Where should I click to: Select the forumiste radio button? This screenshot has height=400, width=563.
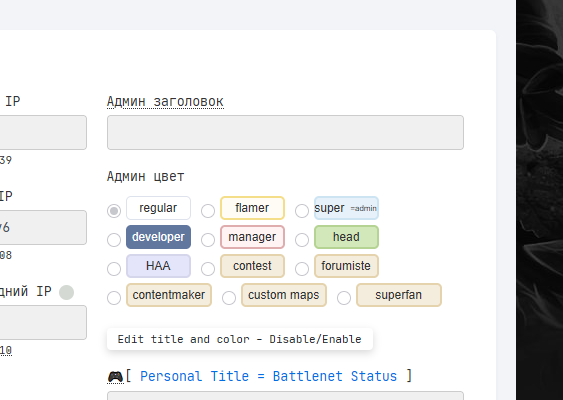pos(302,269)
